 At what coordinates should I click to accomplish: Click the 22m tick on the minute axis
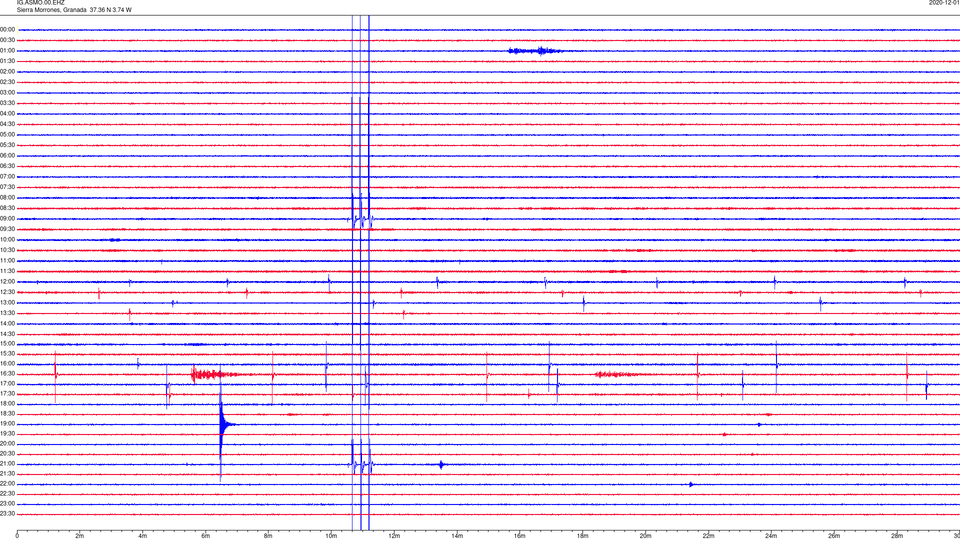[x=708, y=536]
